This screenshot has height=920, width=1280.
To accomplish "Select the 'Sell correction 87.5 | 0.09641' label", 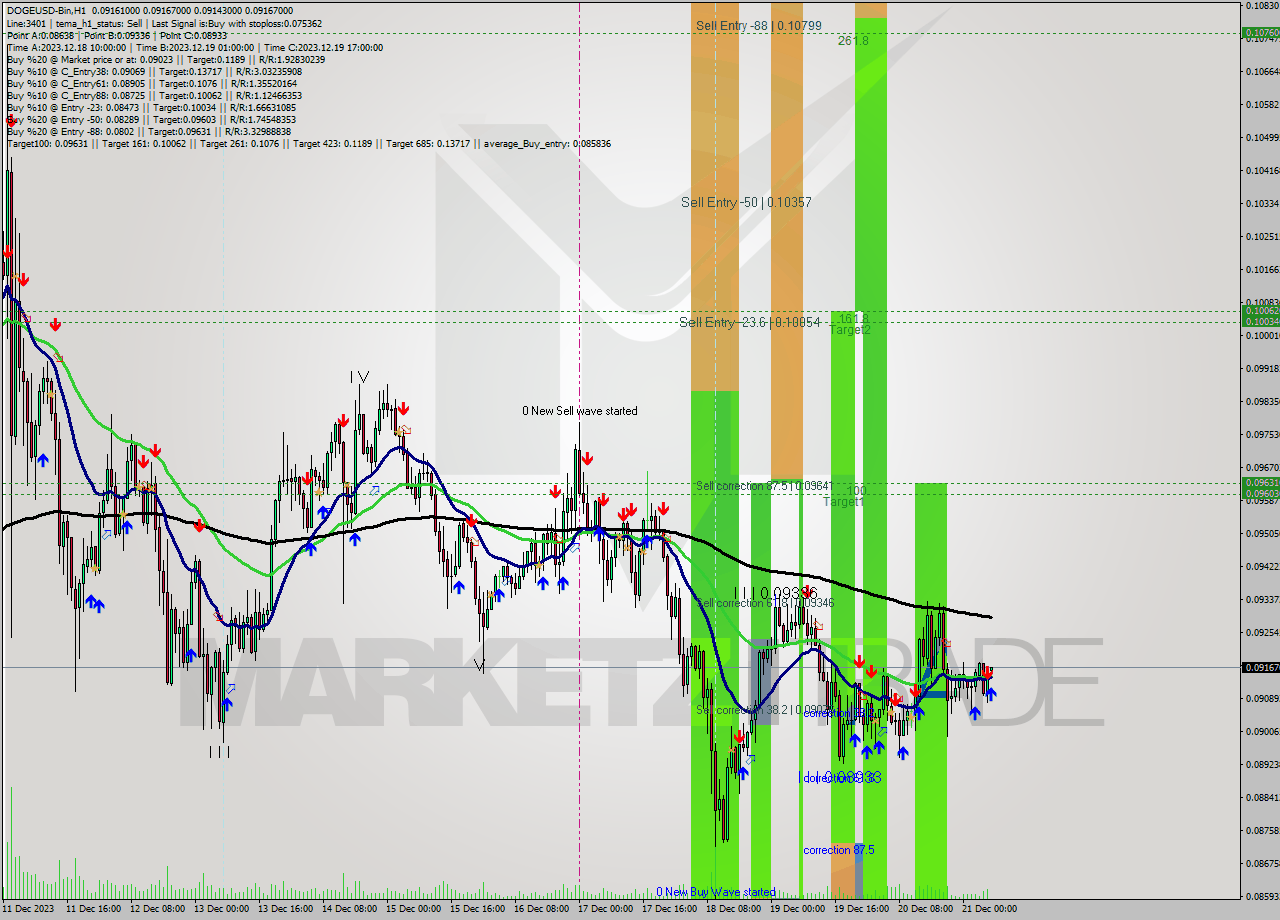I will click(763, 486).
